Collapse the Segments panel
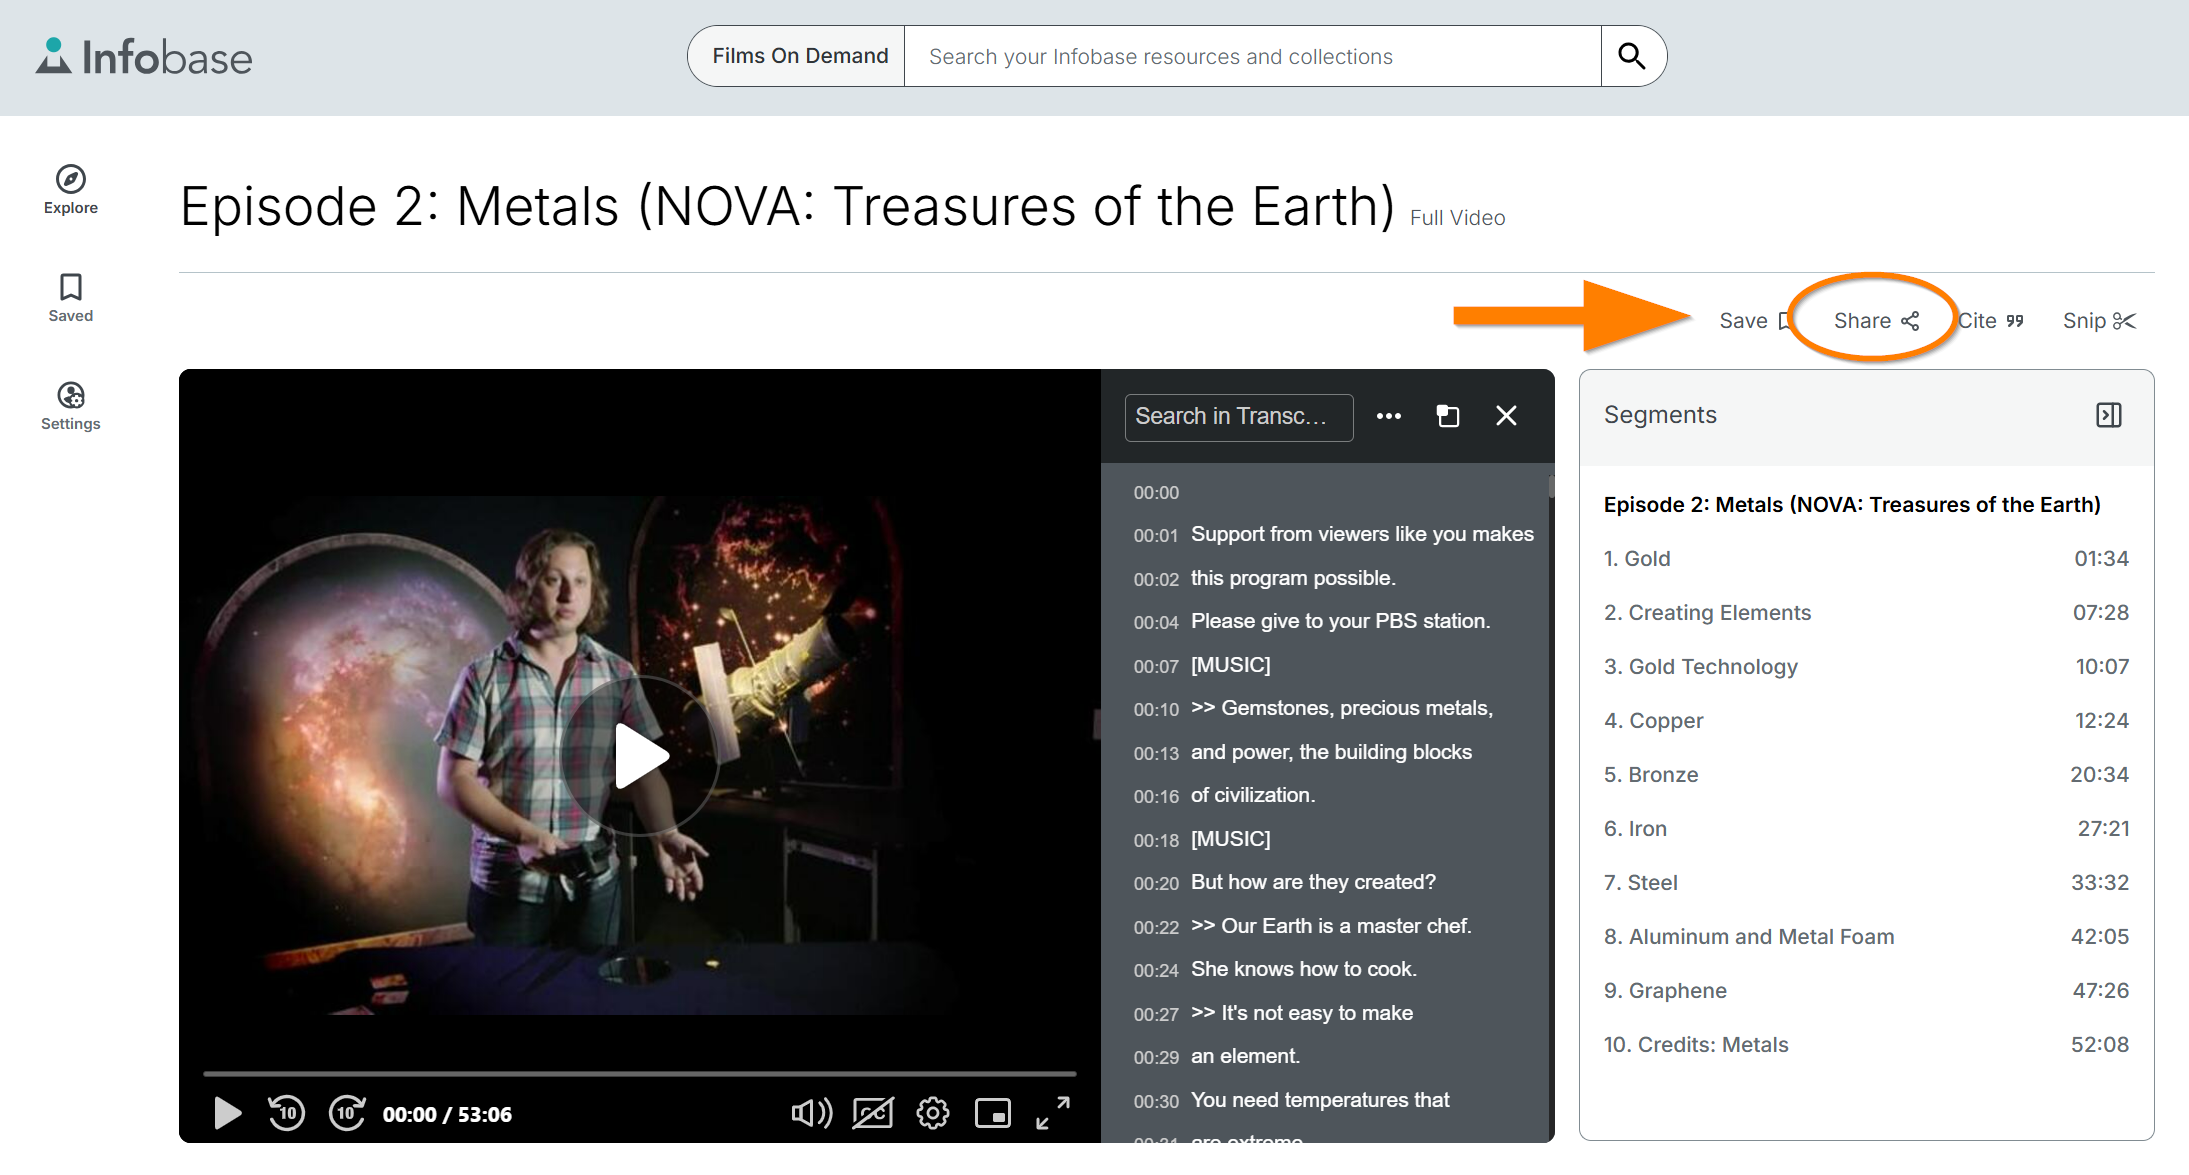The height and width of the screenshot is (1175, 2189). click(x=2108, y=415)
